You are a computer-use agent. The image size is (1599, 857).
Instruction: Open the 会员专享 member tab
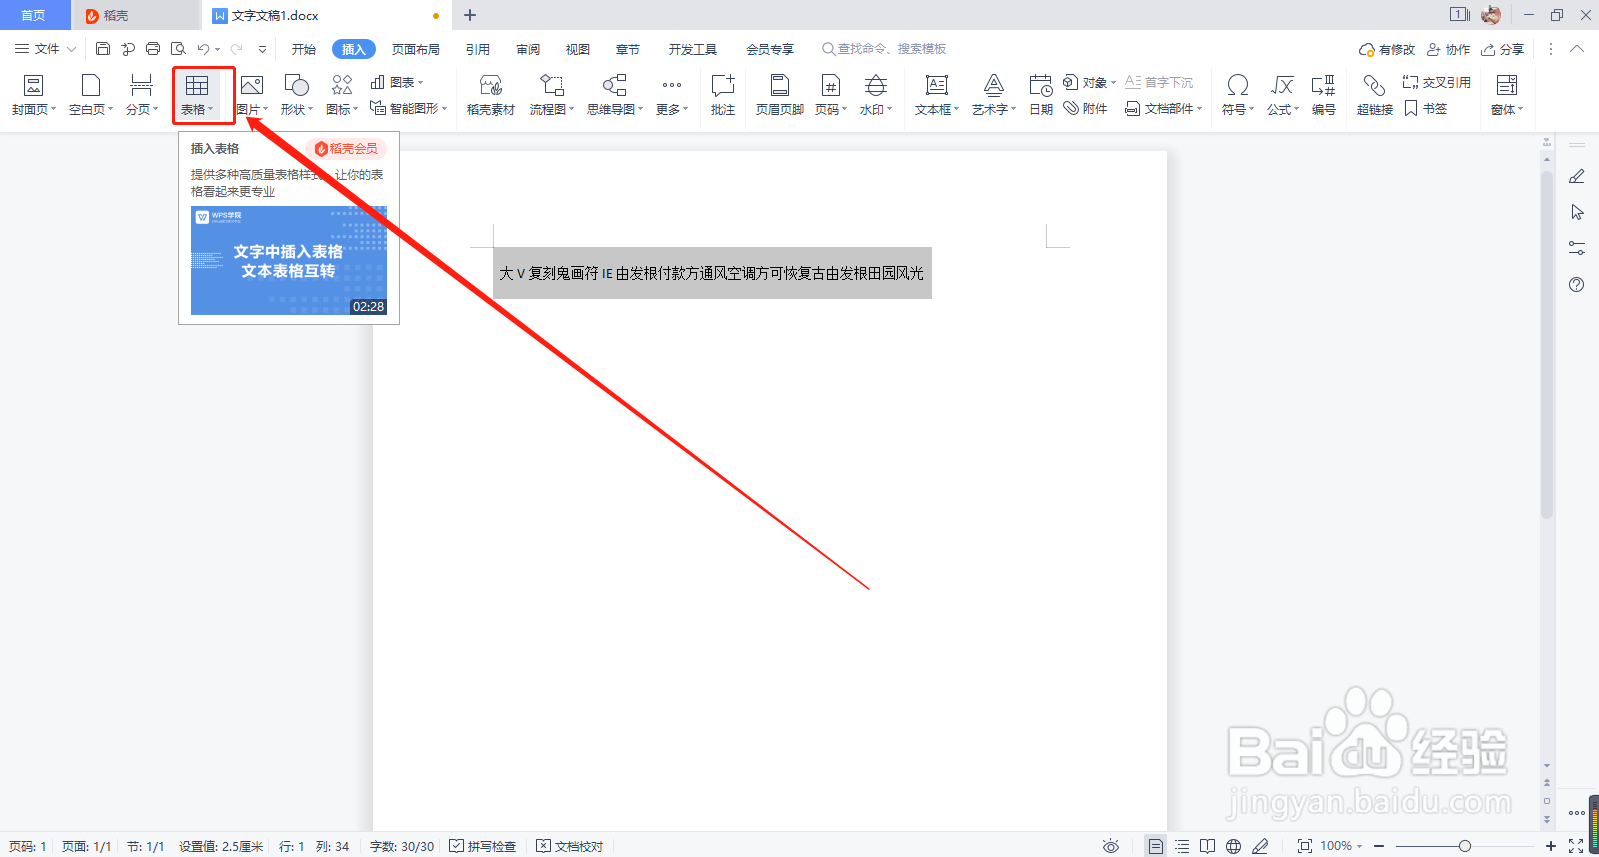coord(770,49)
